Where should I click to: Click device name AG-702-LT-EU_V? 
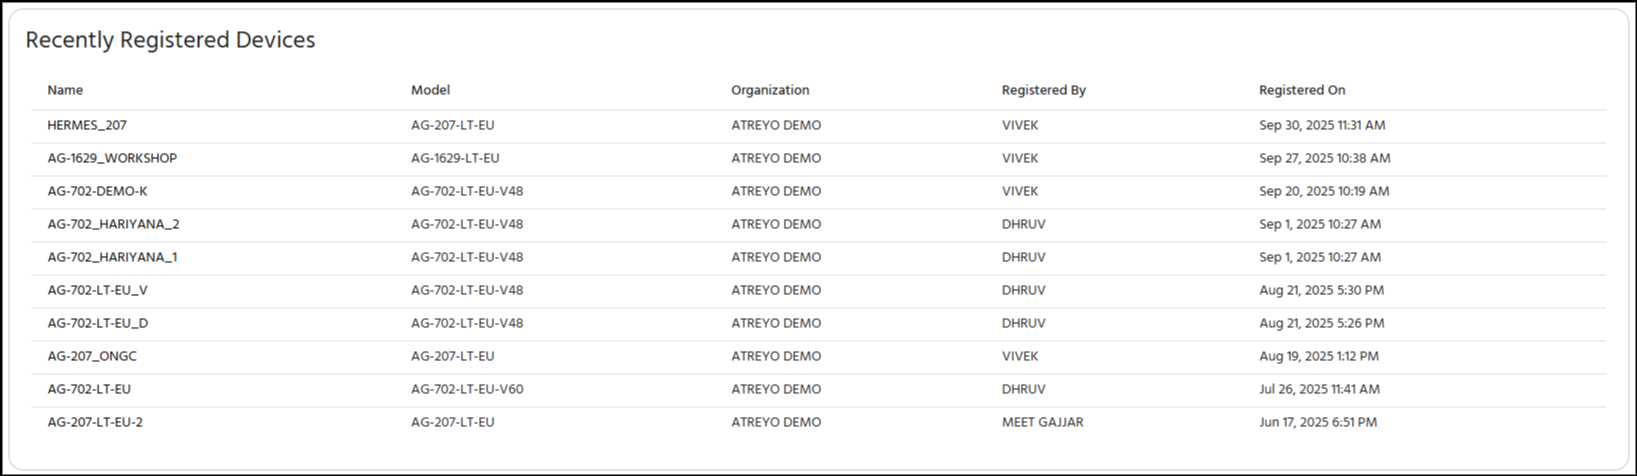click(x=97, y=291)
